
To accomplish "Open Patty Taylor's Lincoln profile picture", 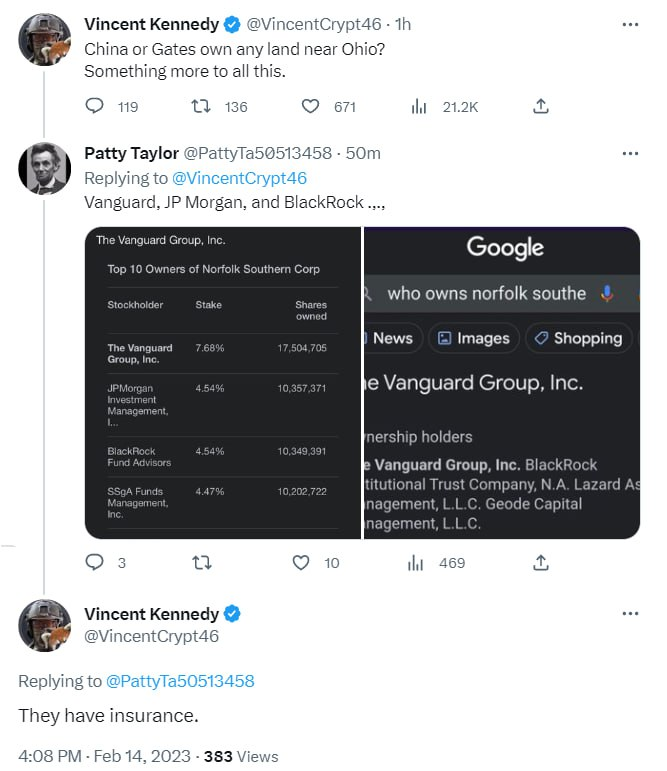I will 44,168.
